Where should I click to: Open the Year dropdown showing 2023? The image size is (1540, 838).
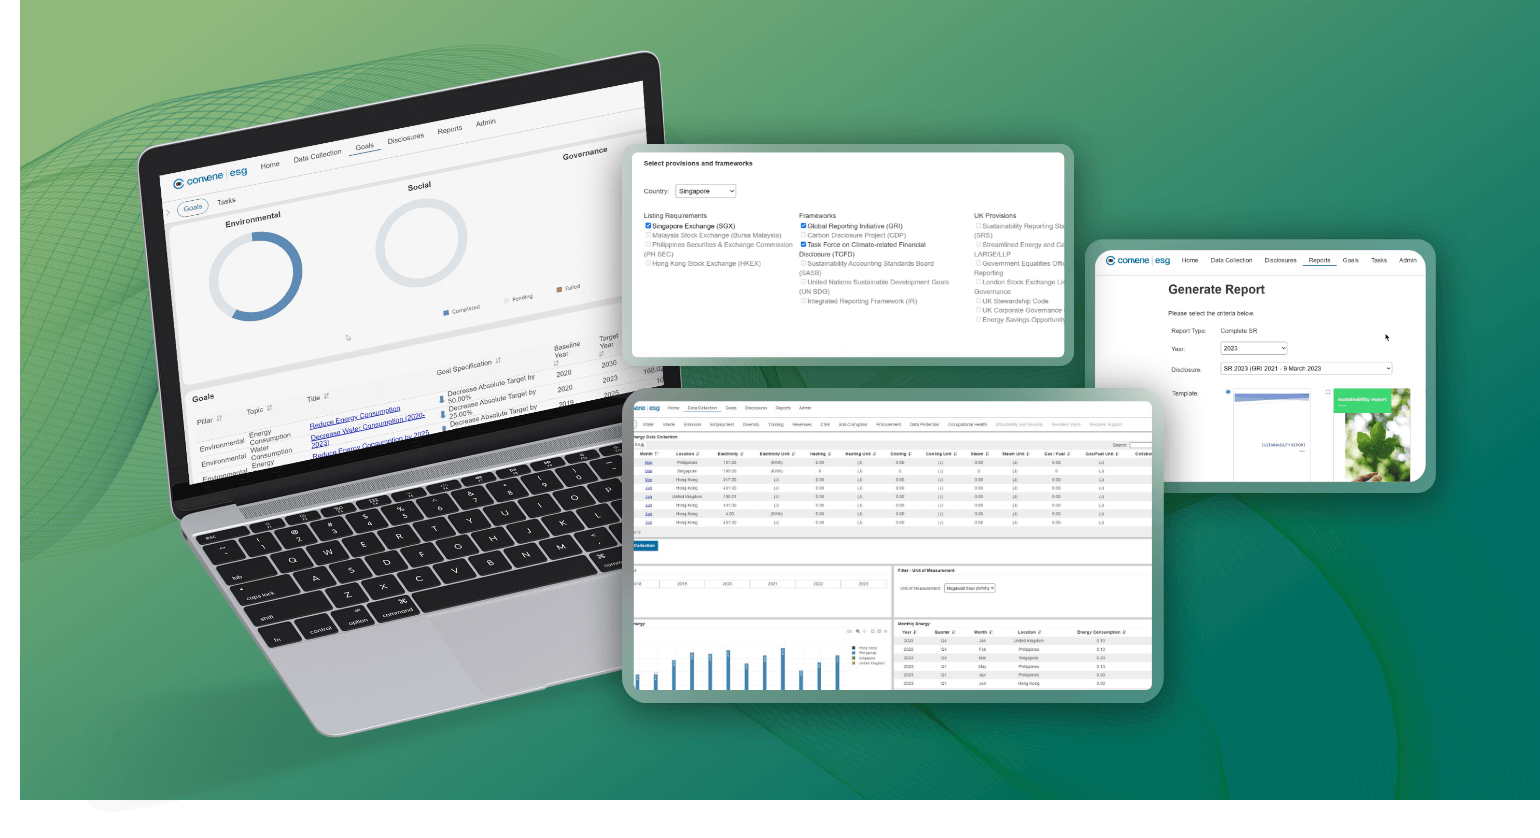[1254, 348]
